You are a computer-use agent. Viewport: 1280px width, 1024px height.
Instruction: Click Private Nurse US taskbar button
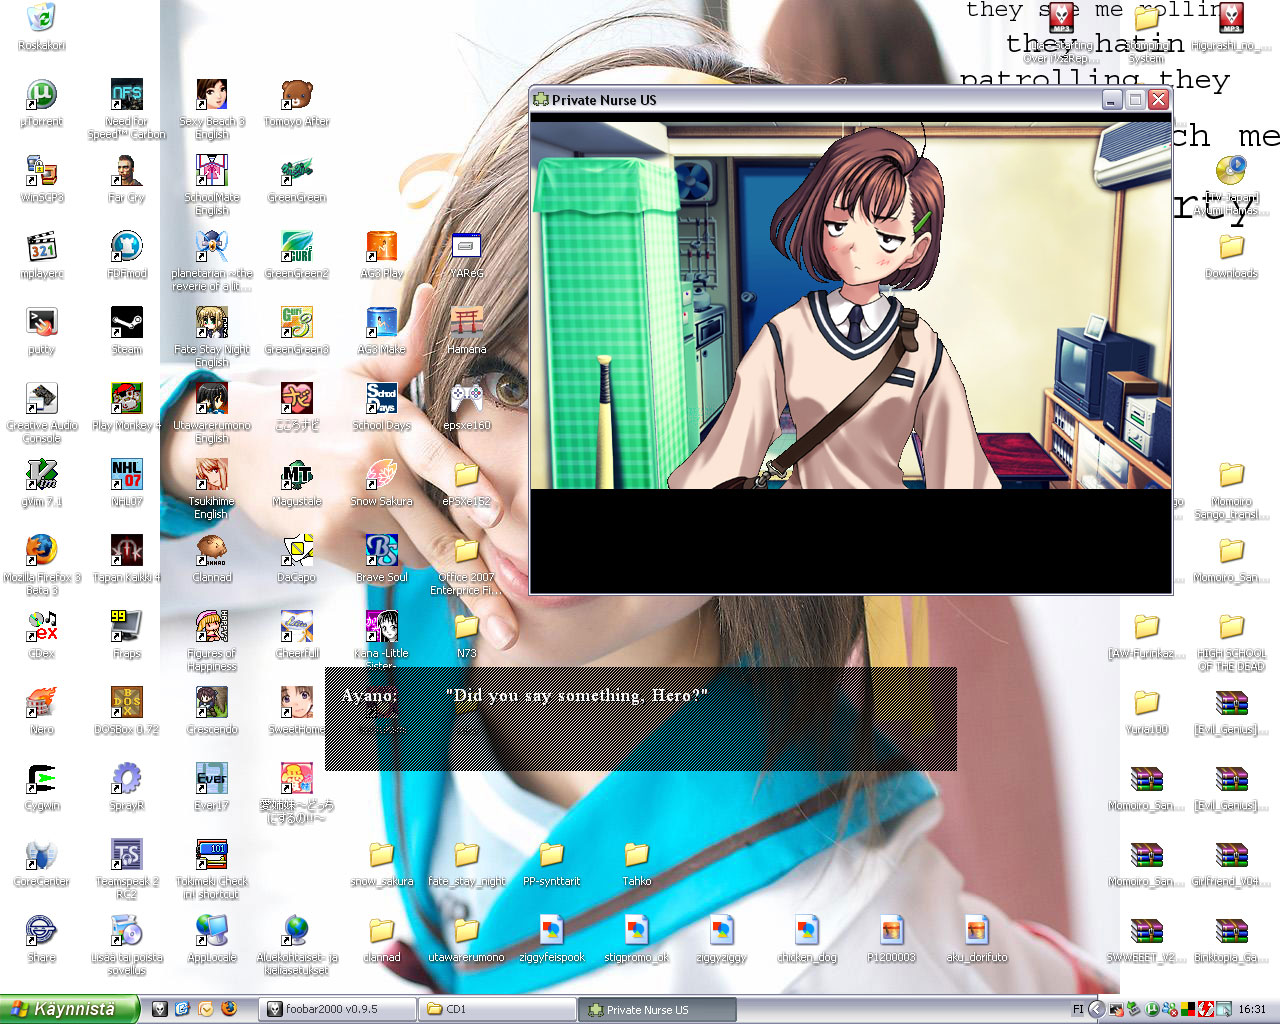point(658,1009)
